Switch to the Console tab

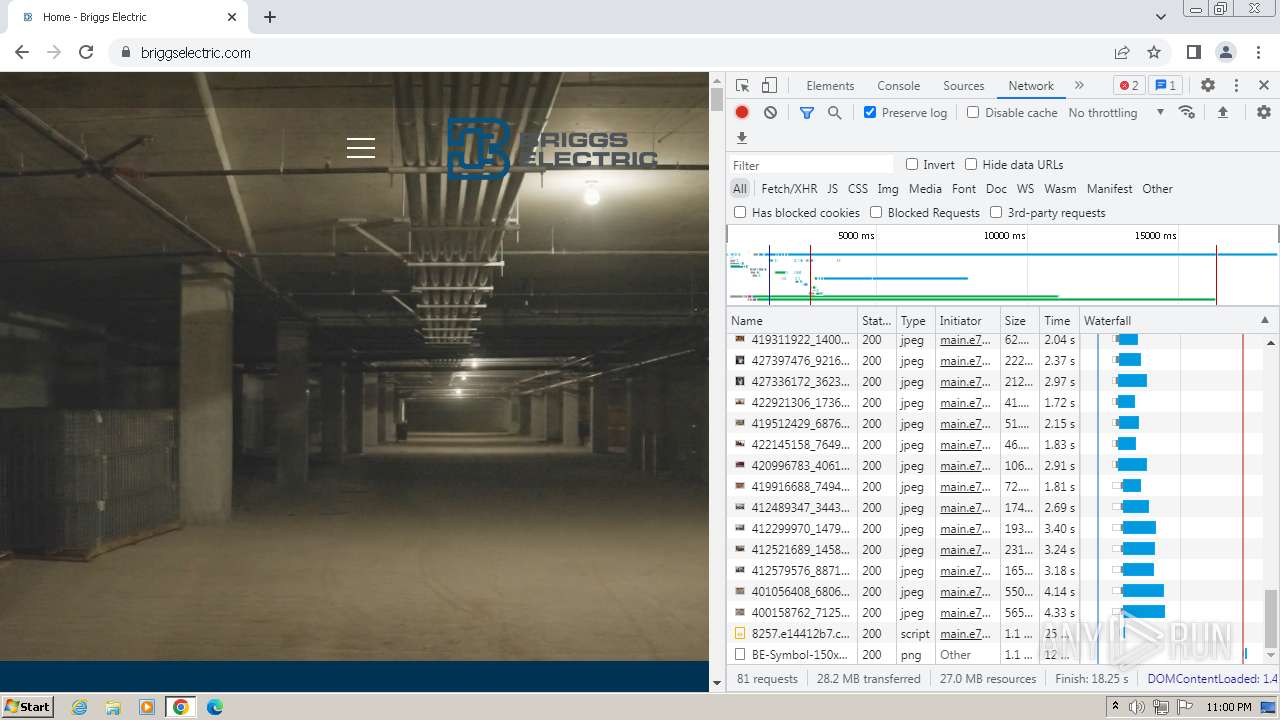[x=898, y=85]
